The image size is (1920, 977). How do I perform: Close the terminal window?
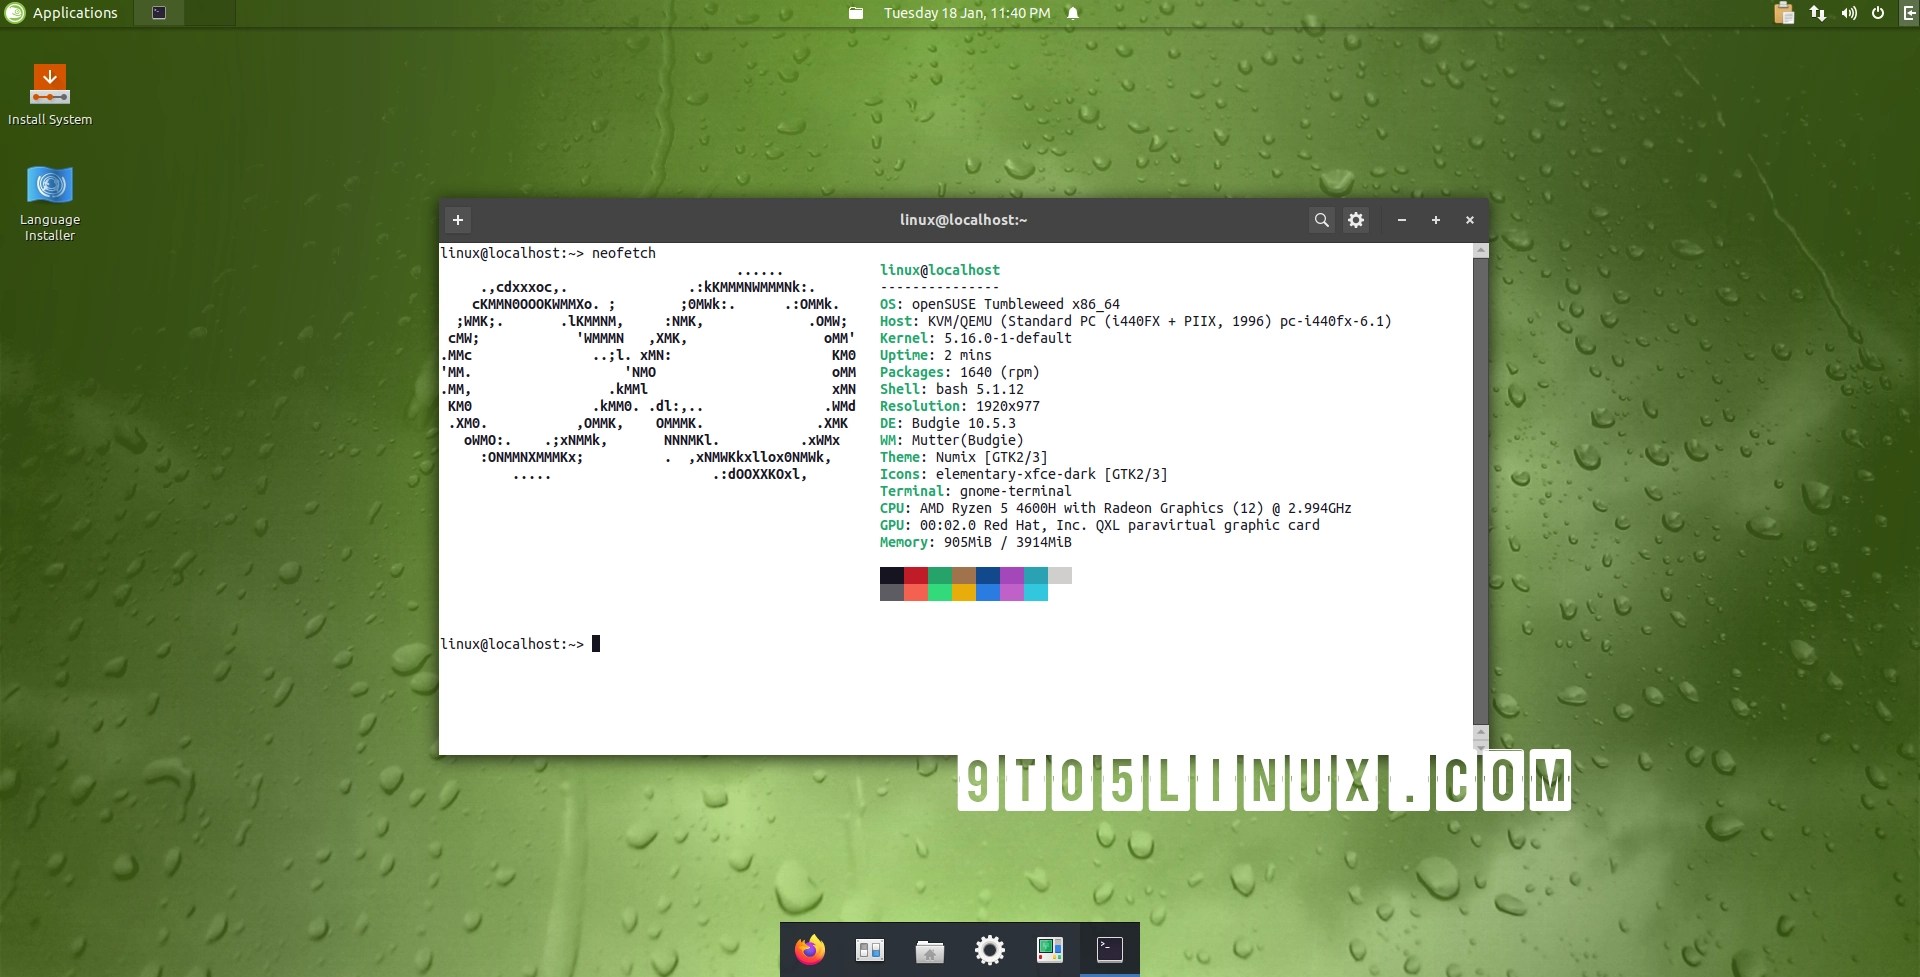1470,220
